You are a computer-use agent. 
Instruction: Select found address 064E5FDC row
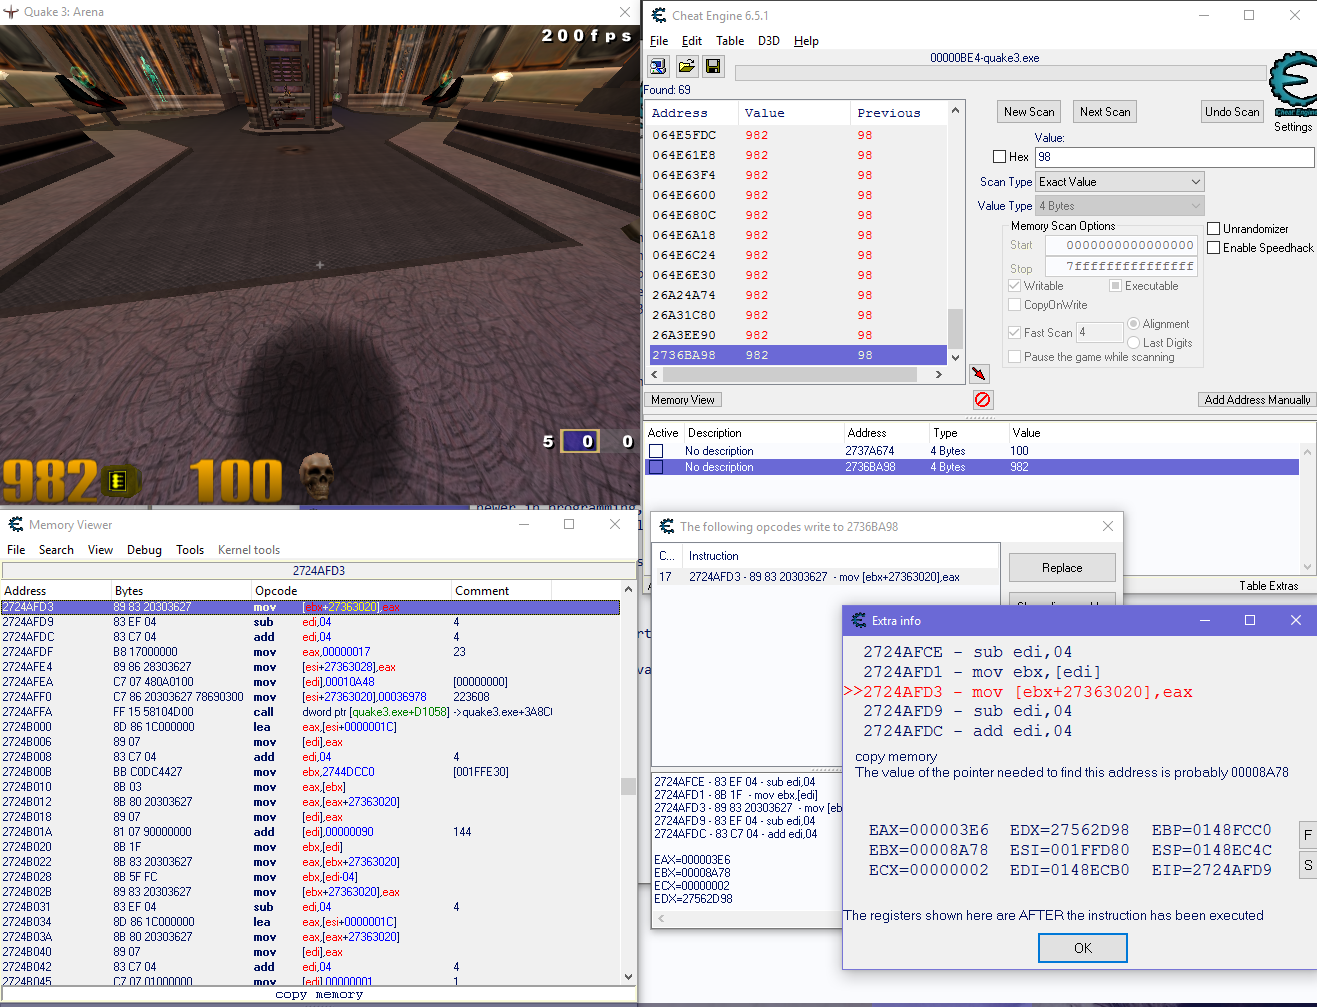point(797,135)
